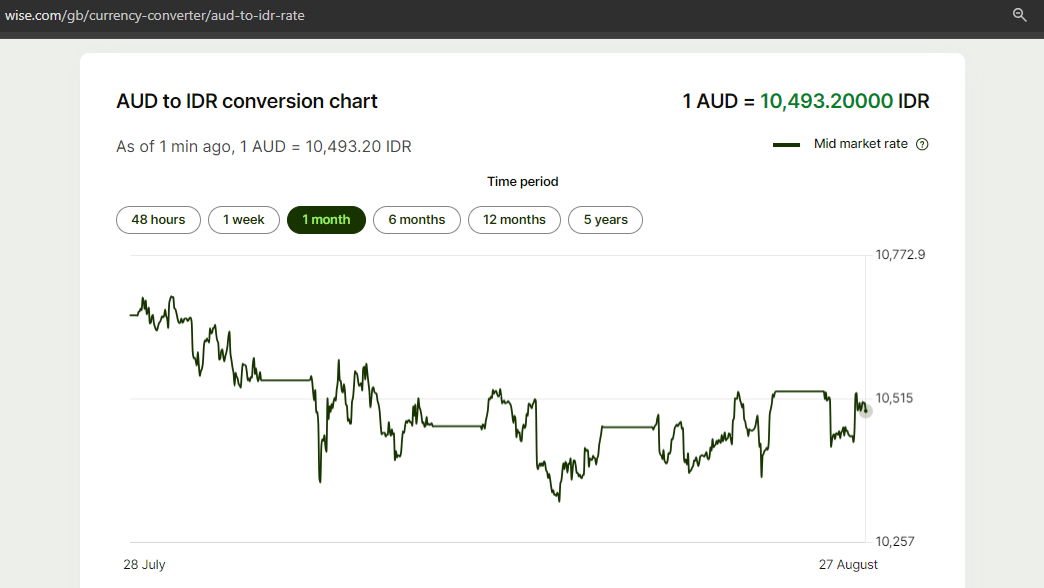Click the 'As of 1 min ago' rate text
1044x588 pixels.
point(263,147)
